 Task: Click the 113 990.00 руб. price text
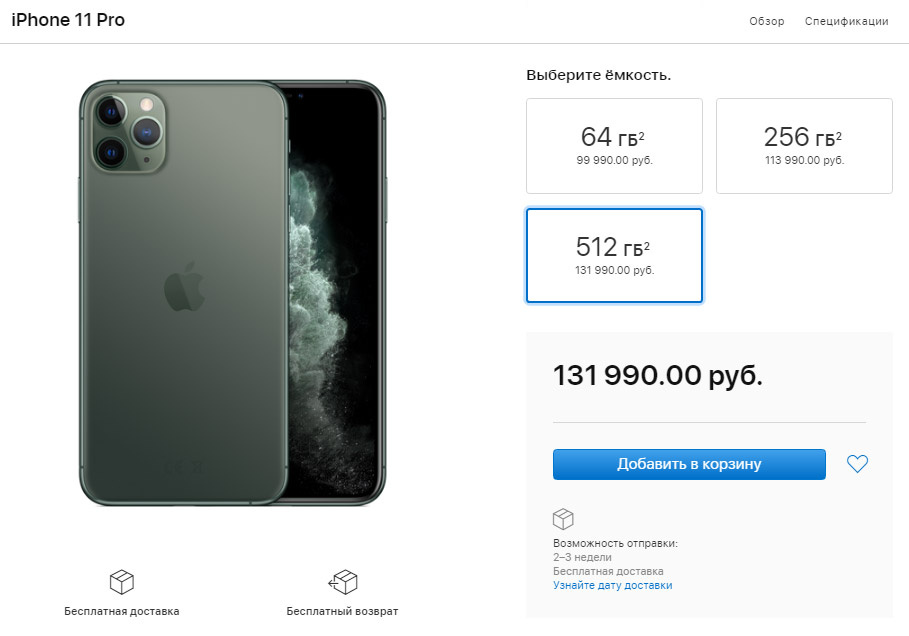804,160
